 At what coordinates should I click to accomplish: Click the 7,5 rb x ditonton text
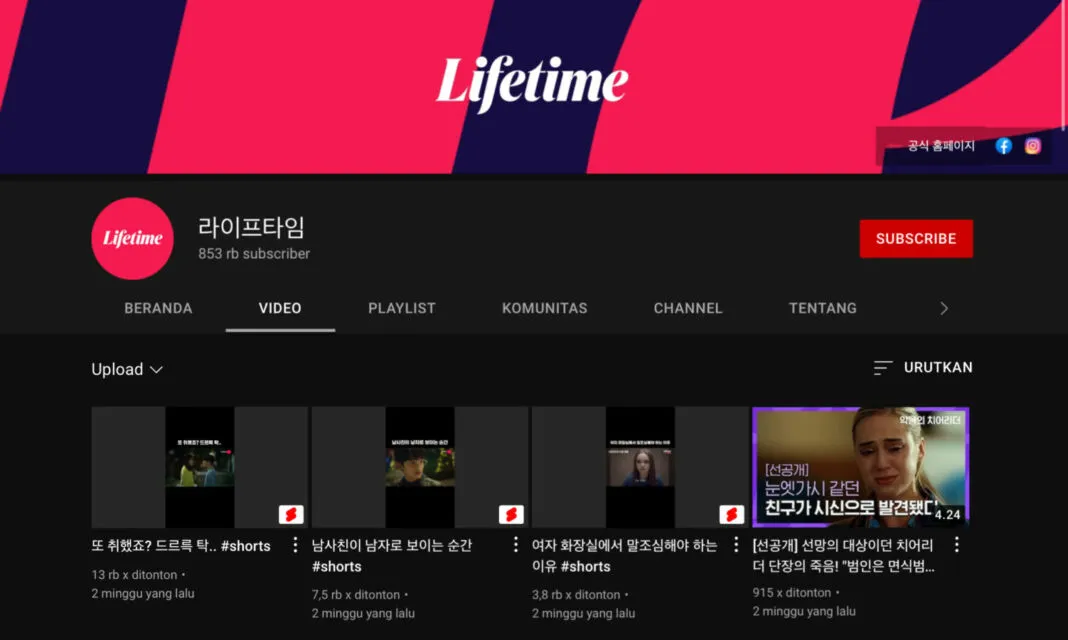coord(356,594)
